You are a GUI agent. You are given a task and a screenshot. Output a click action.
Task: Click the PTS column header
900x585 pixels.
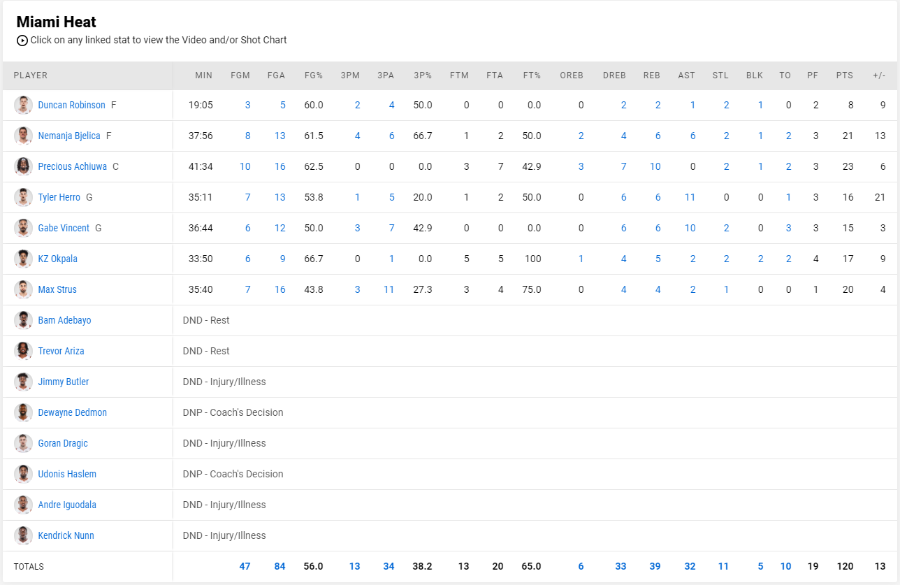point(844,76)
